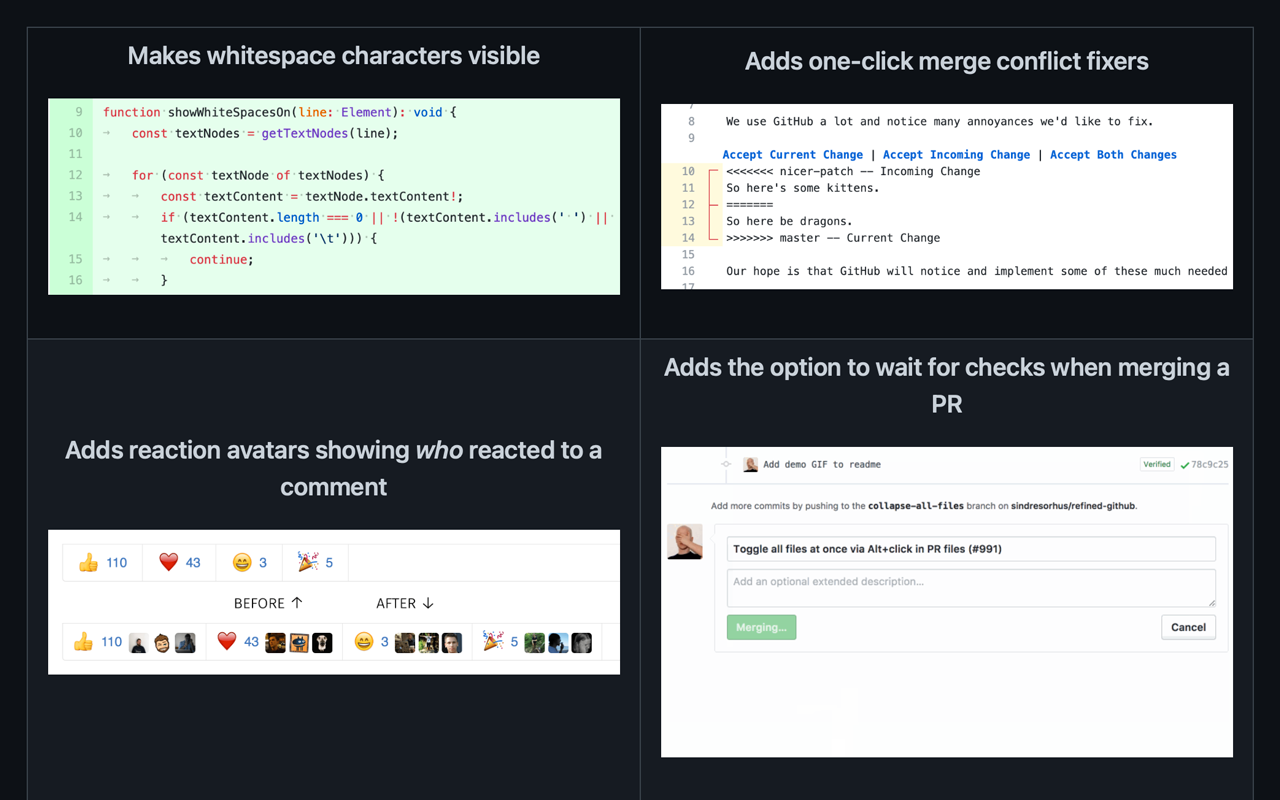This screenshot has height=800, width=1280.
Task: Click the 'Add an optional extended description' field
Action: click(970, 586)
